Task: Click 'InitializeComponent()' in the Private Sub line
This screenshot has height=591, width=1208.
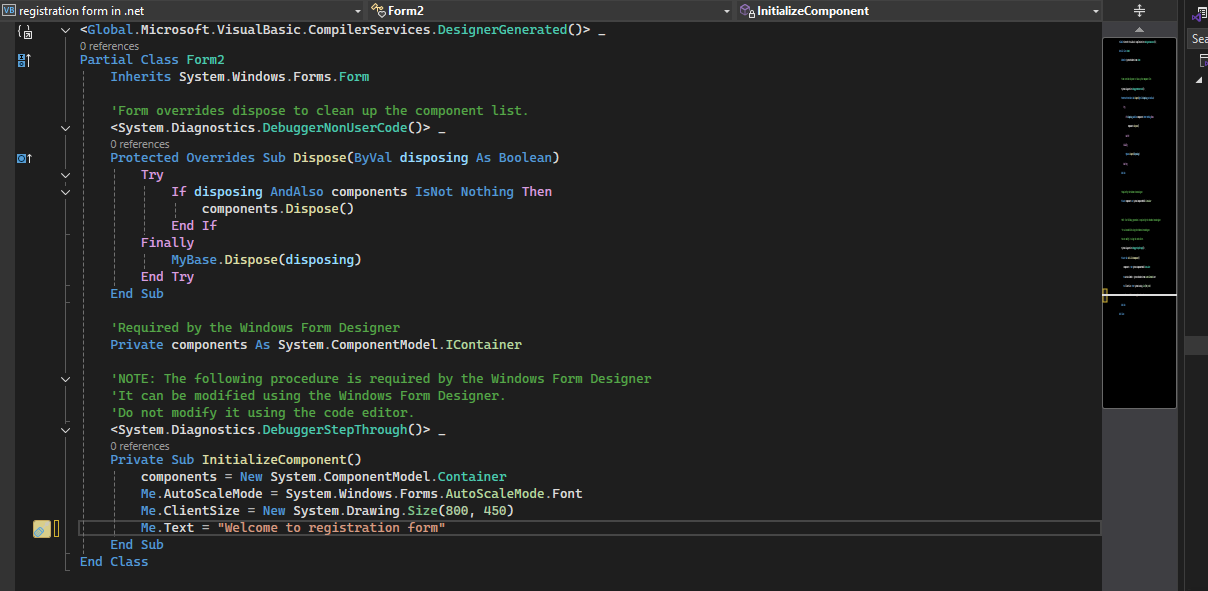Action: (282, 460)
